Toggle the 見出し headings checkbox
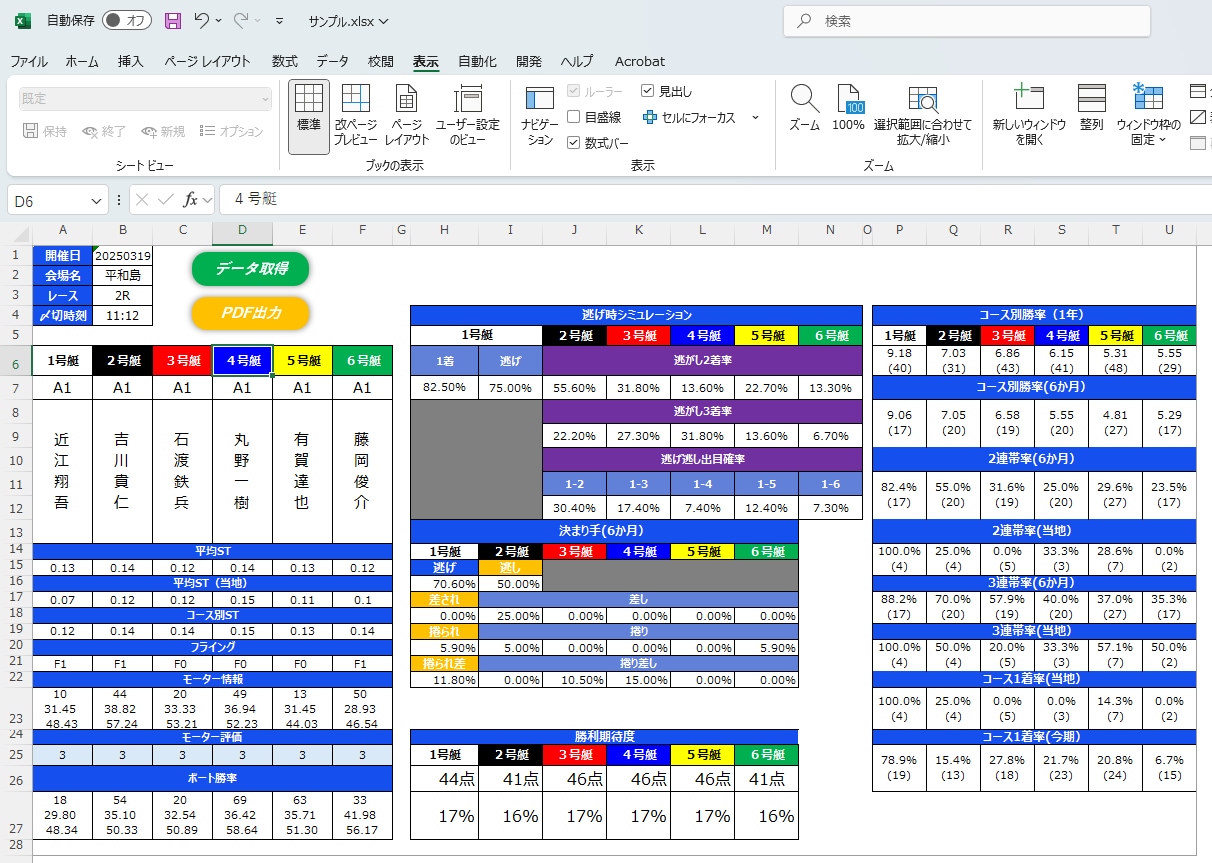This screenshot has height=863, width=1212. coord(648,91)
